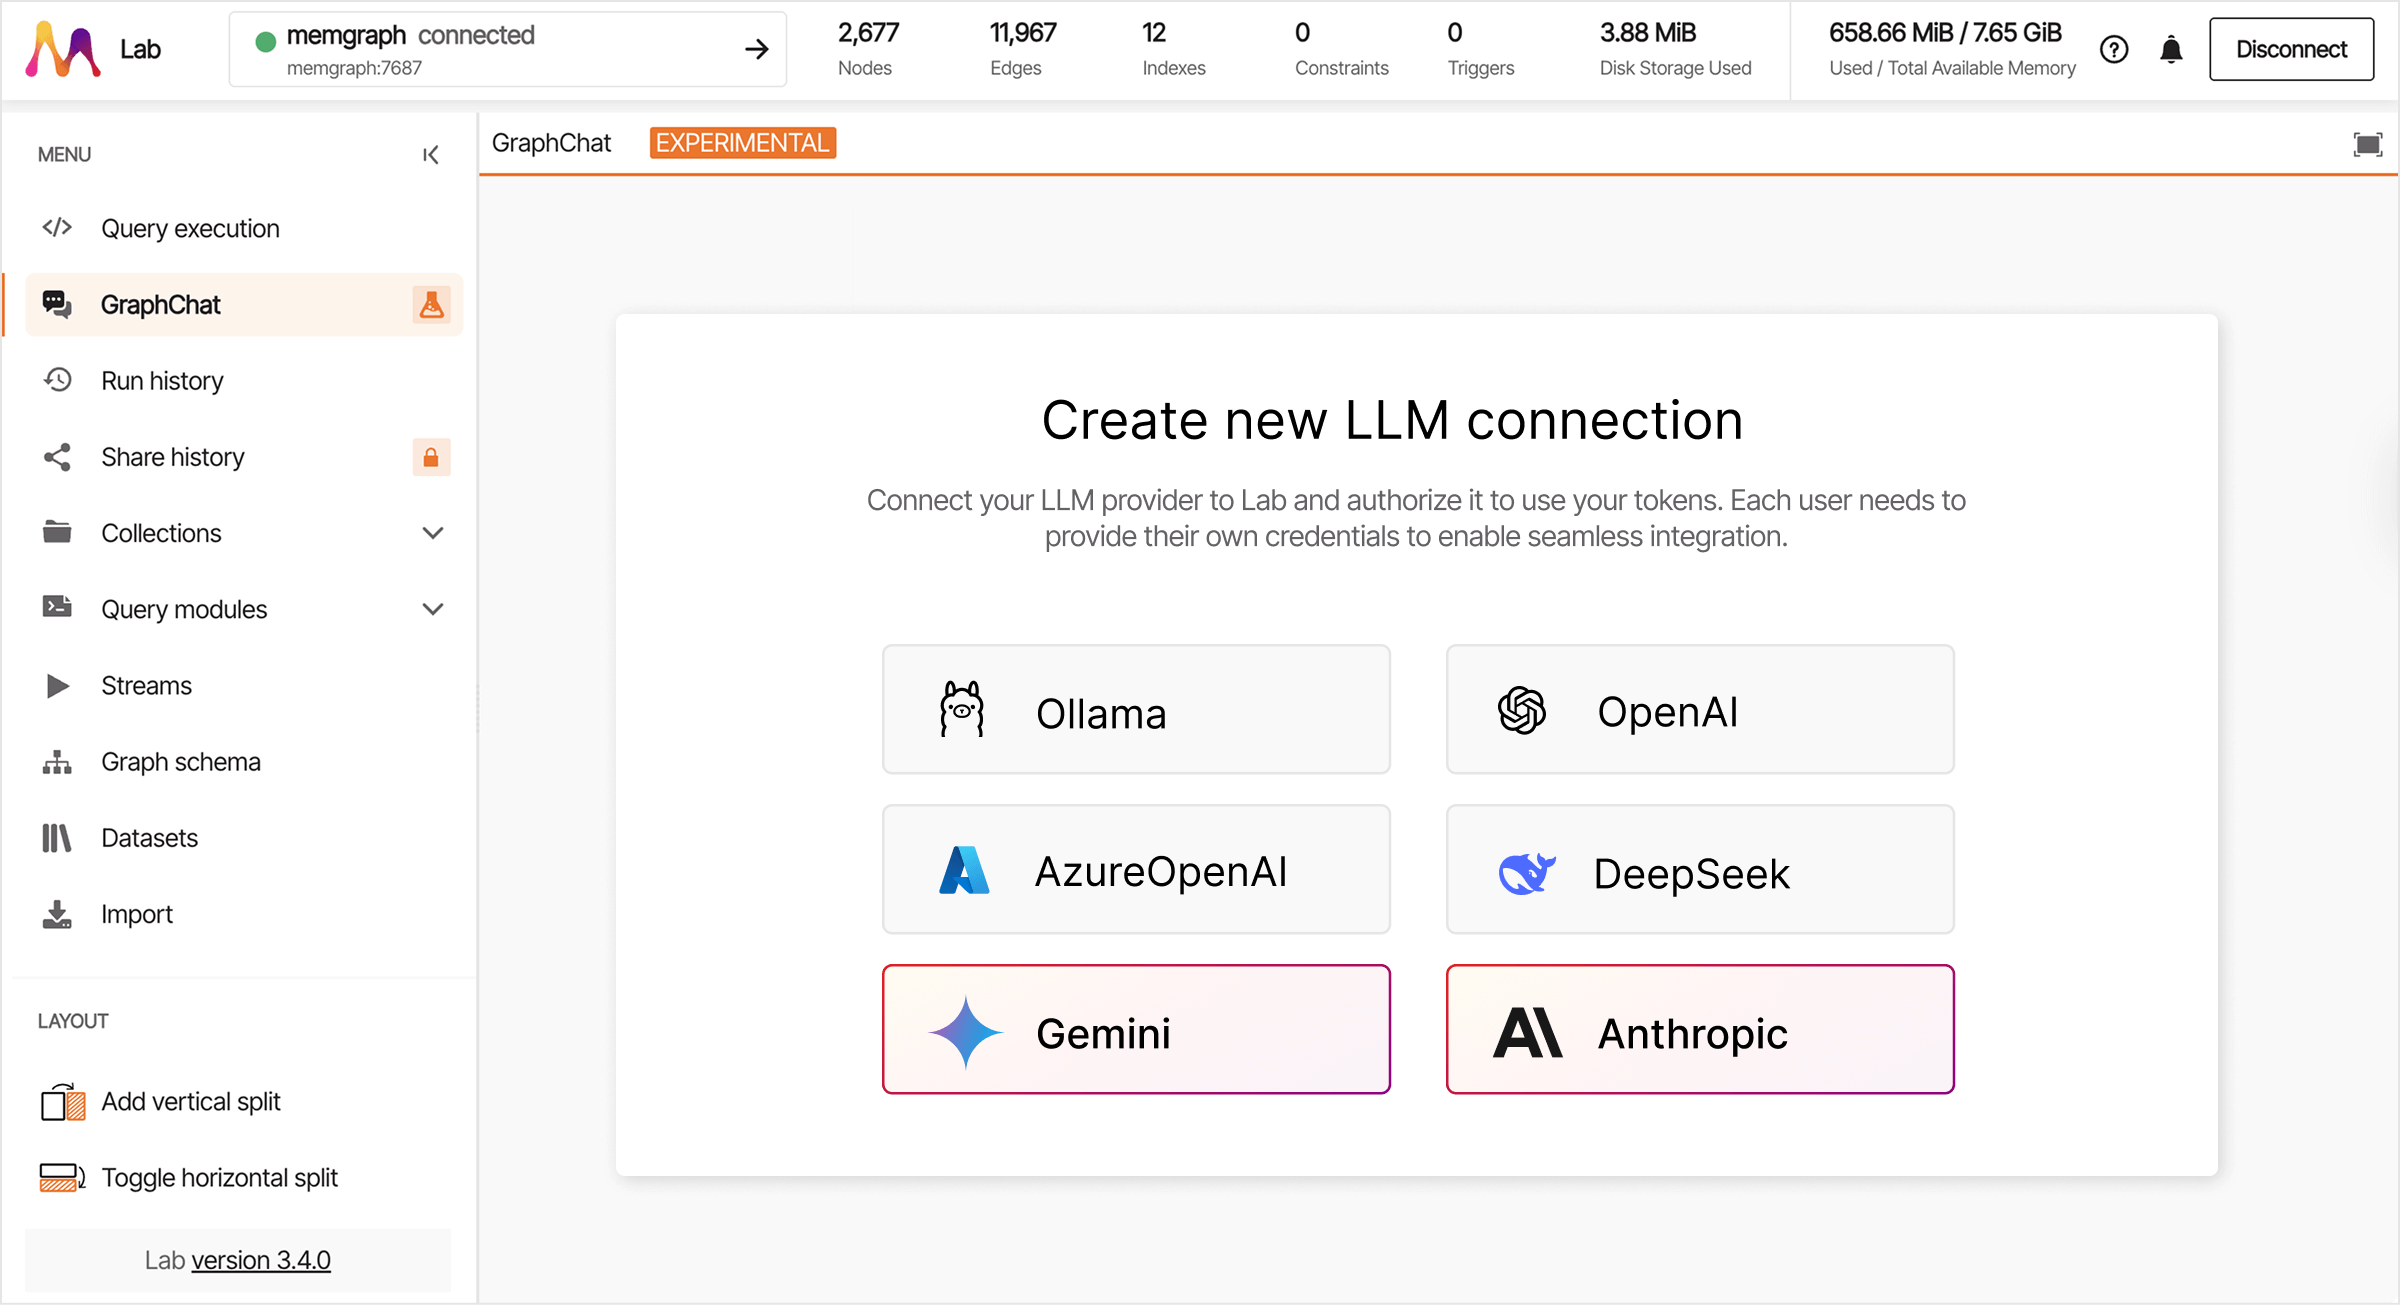Click Add vertical split label
The width and height of the screenshot is (2400, 1305).
point(191,1101)
